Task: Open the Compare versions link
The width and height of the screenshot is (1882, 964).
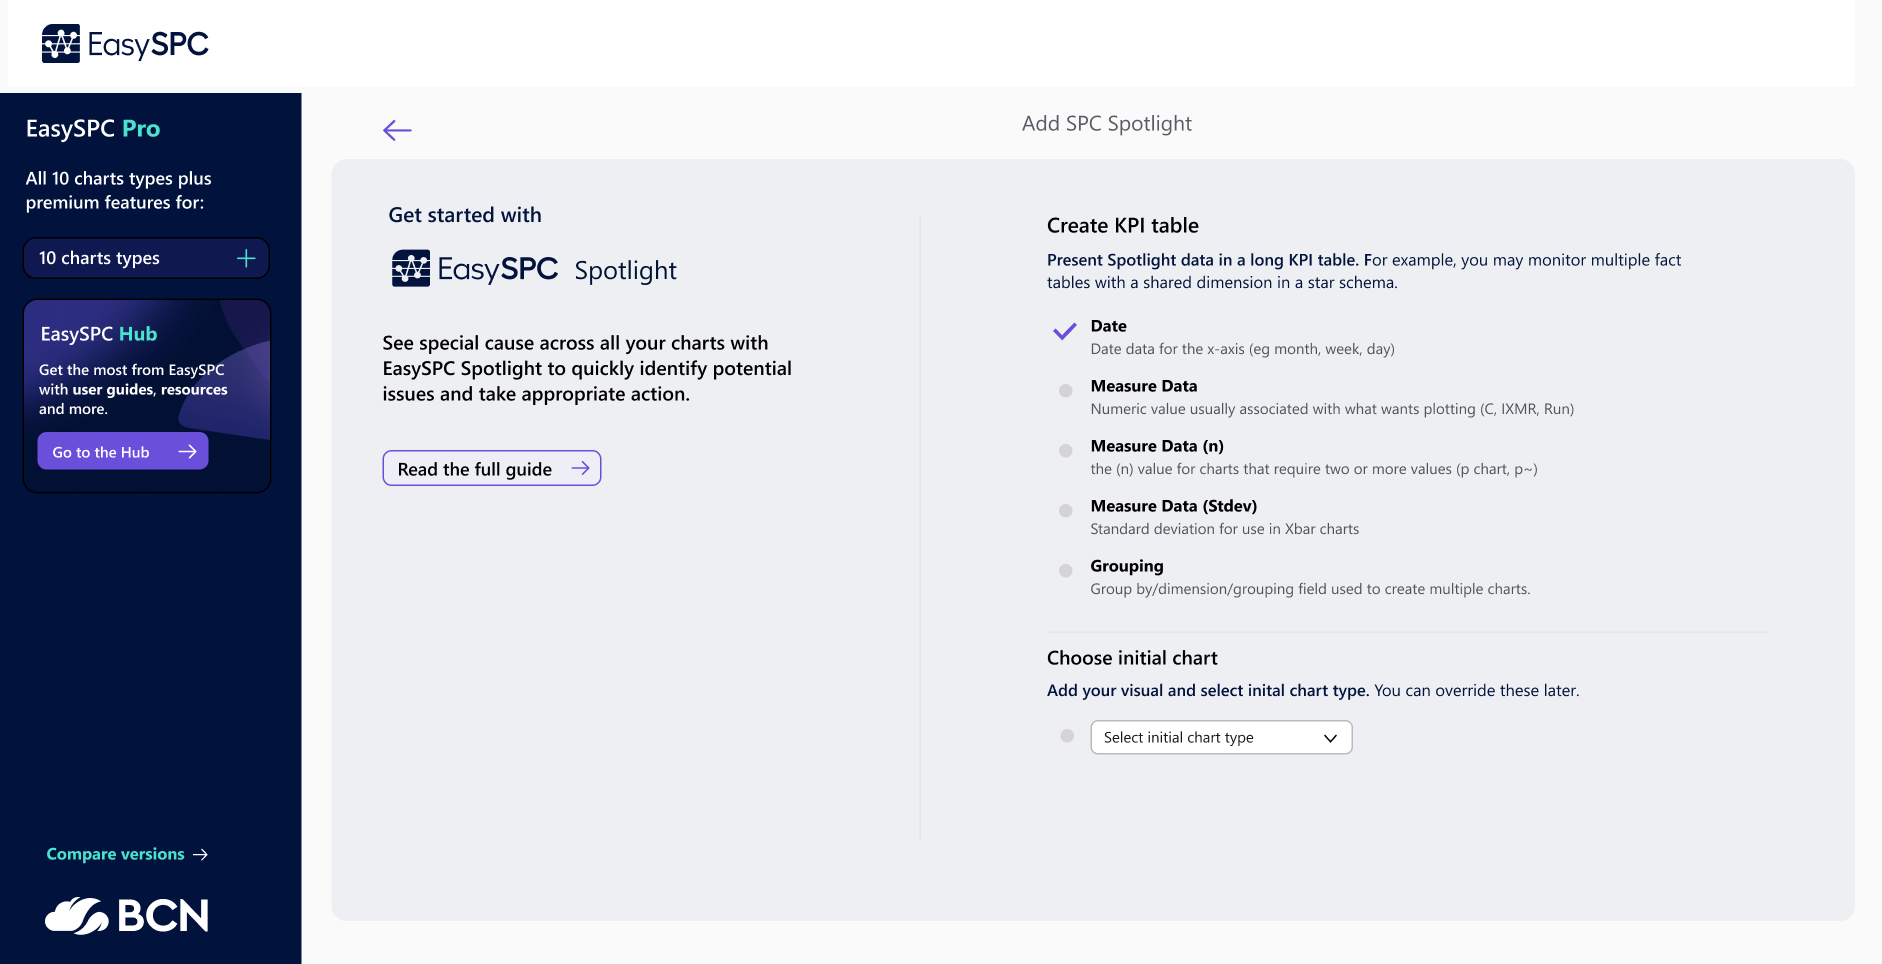Action: pos(115,854)
